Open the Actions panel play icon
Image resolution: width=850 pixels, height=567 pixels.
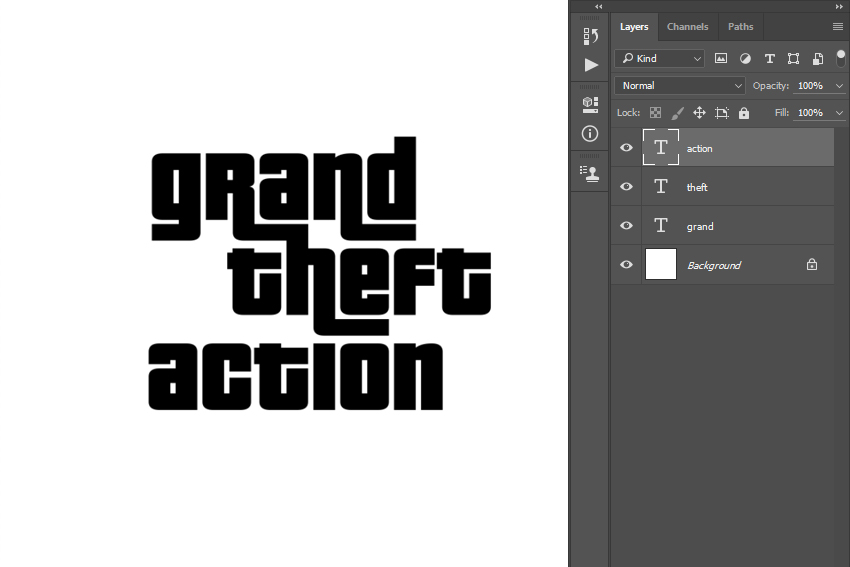tap(590, 65)
